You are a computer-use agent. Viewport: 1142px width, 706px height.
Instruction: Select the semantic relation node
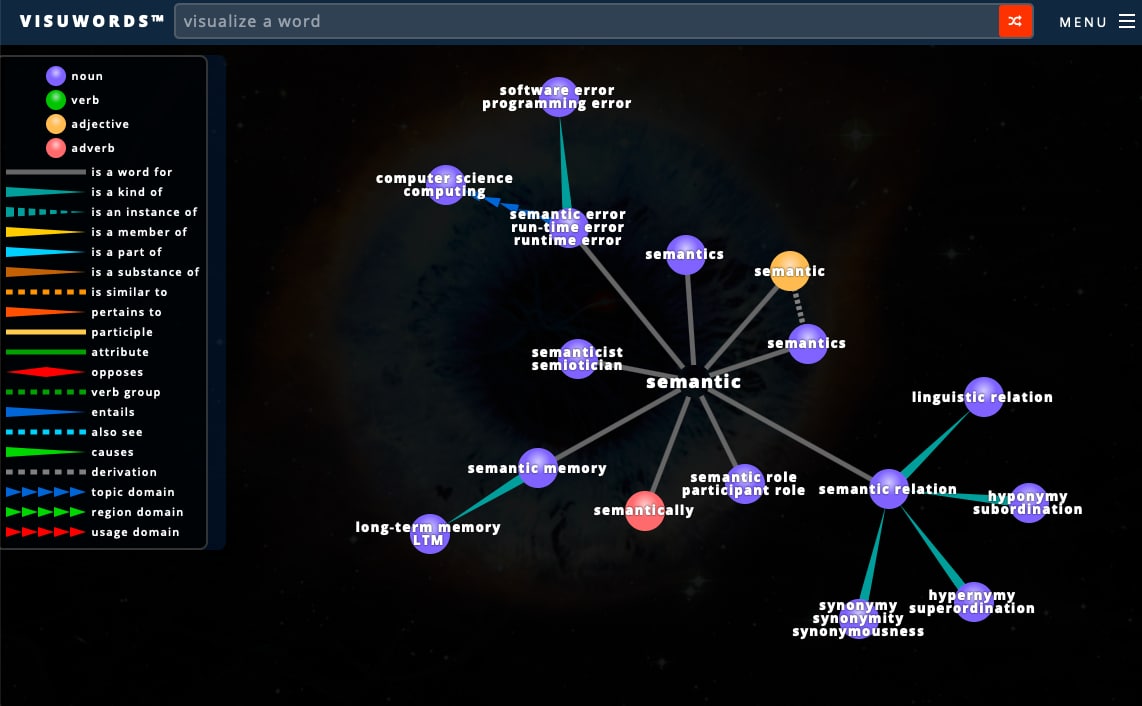coord(889,489)
